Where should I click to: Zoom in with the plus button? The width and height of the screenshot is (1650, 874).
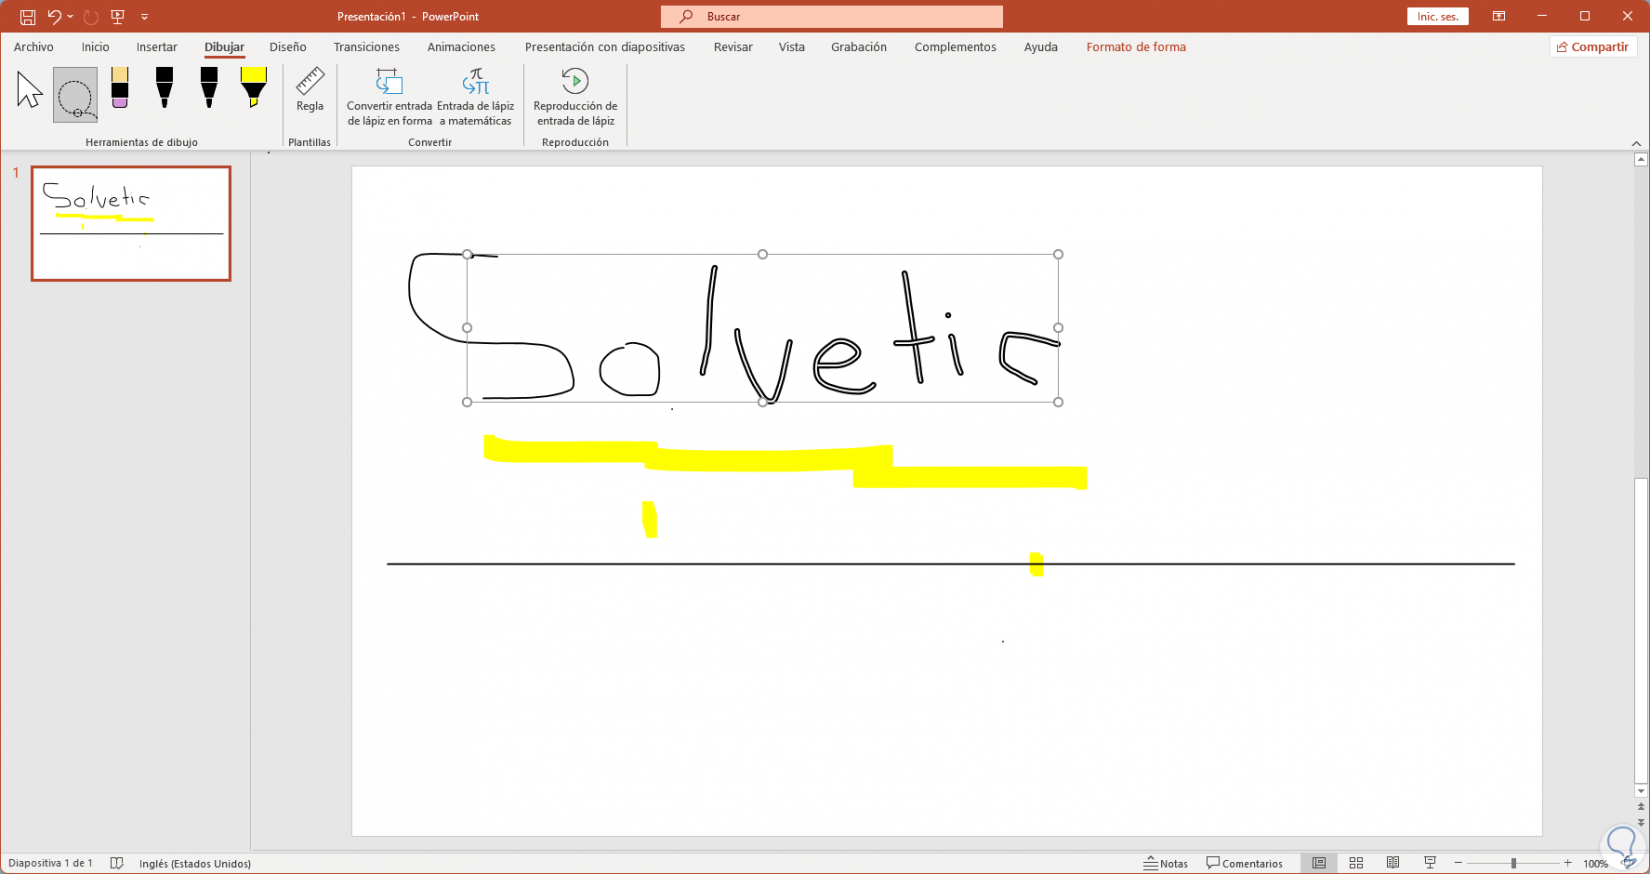(1568, 863)
